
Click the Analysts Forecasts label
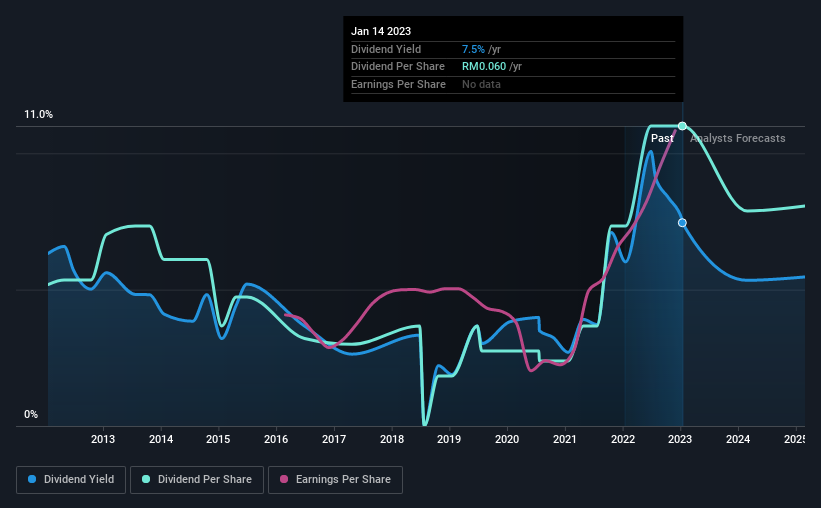click(x=737, y=138)
